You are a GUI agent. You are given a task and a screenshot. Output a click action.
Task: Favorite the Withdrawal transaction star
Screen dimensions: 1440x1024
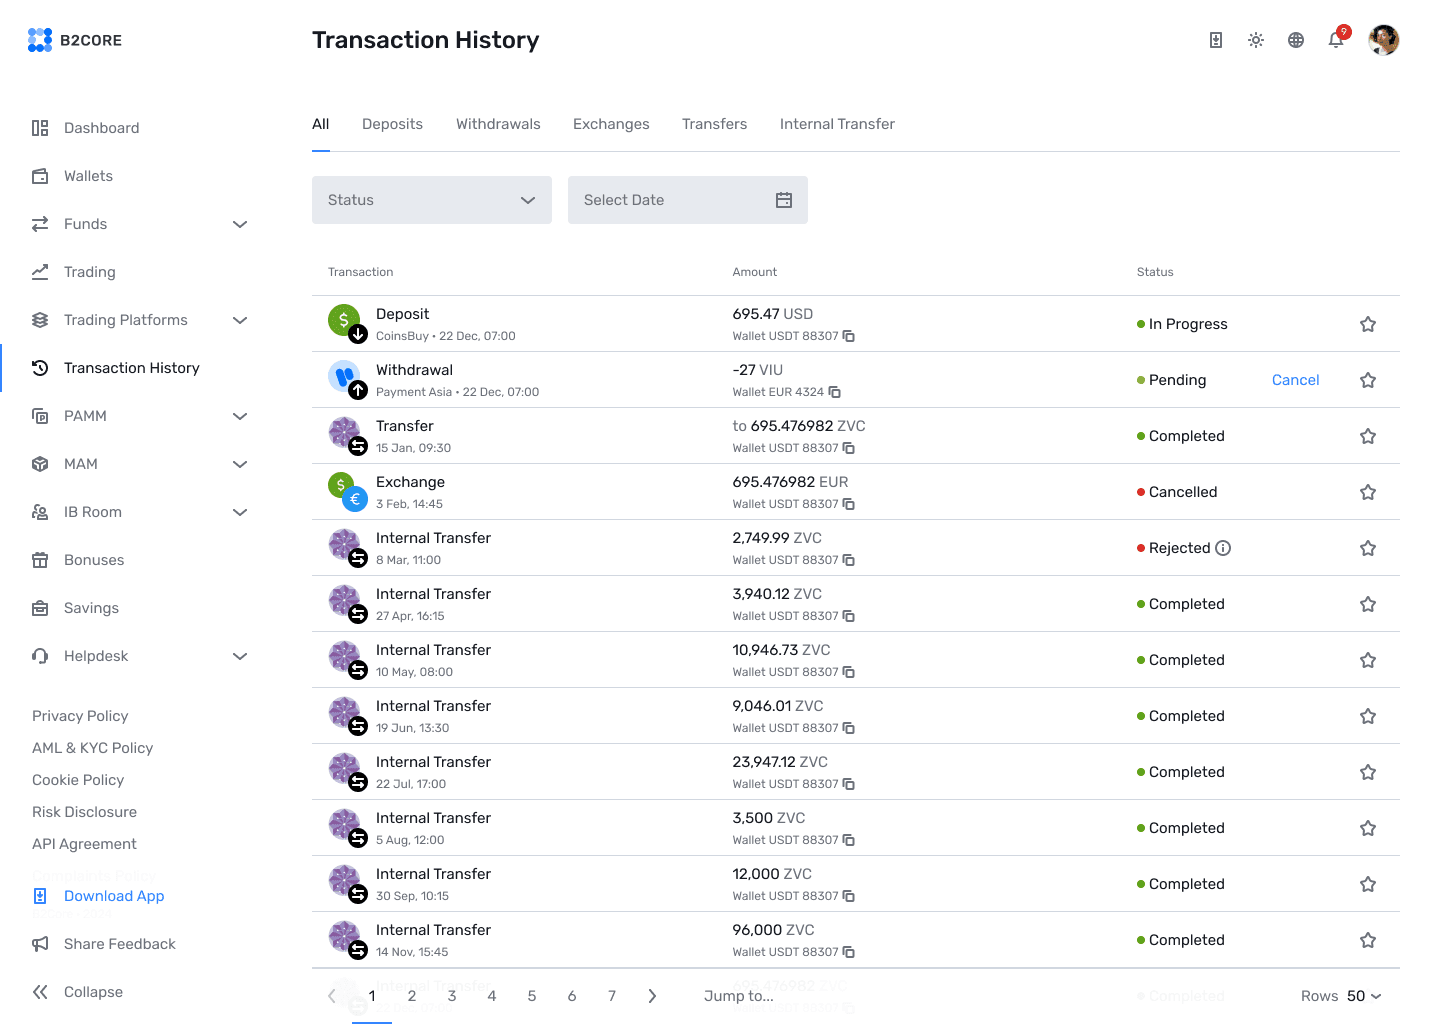click(x=1368, y=380)
